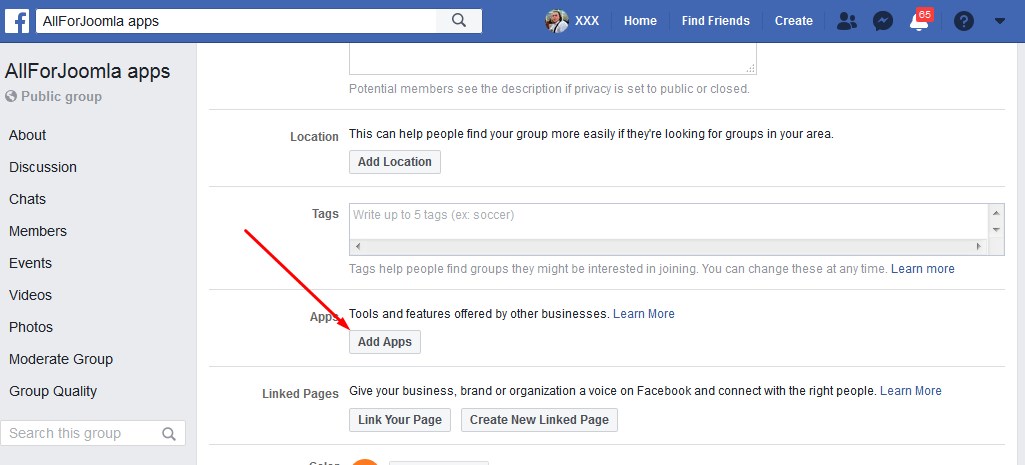
Task: Select Moderate Group in the sidebar
Action: [x=61, y=359]
